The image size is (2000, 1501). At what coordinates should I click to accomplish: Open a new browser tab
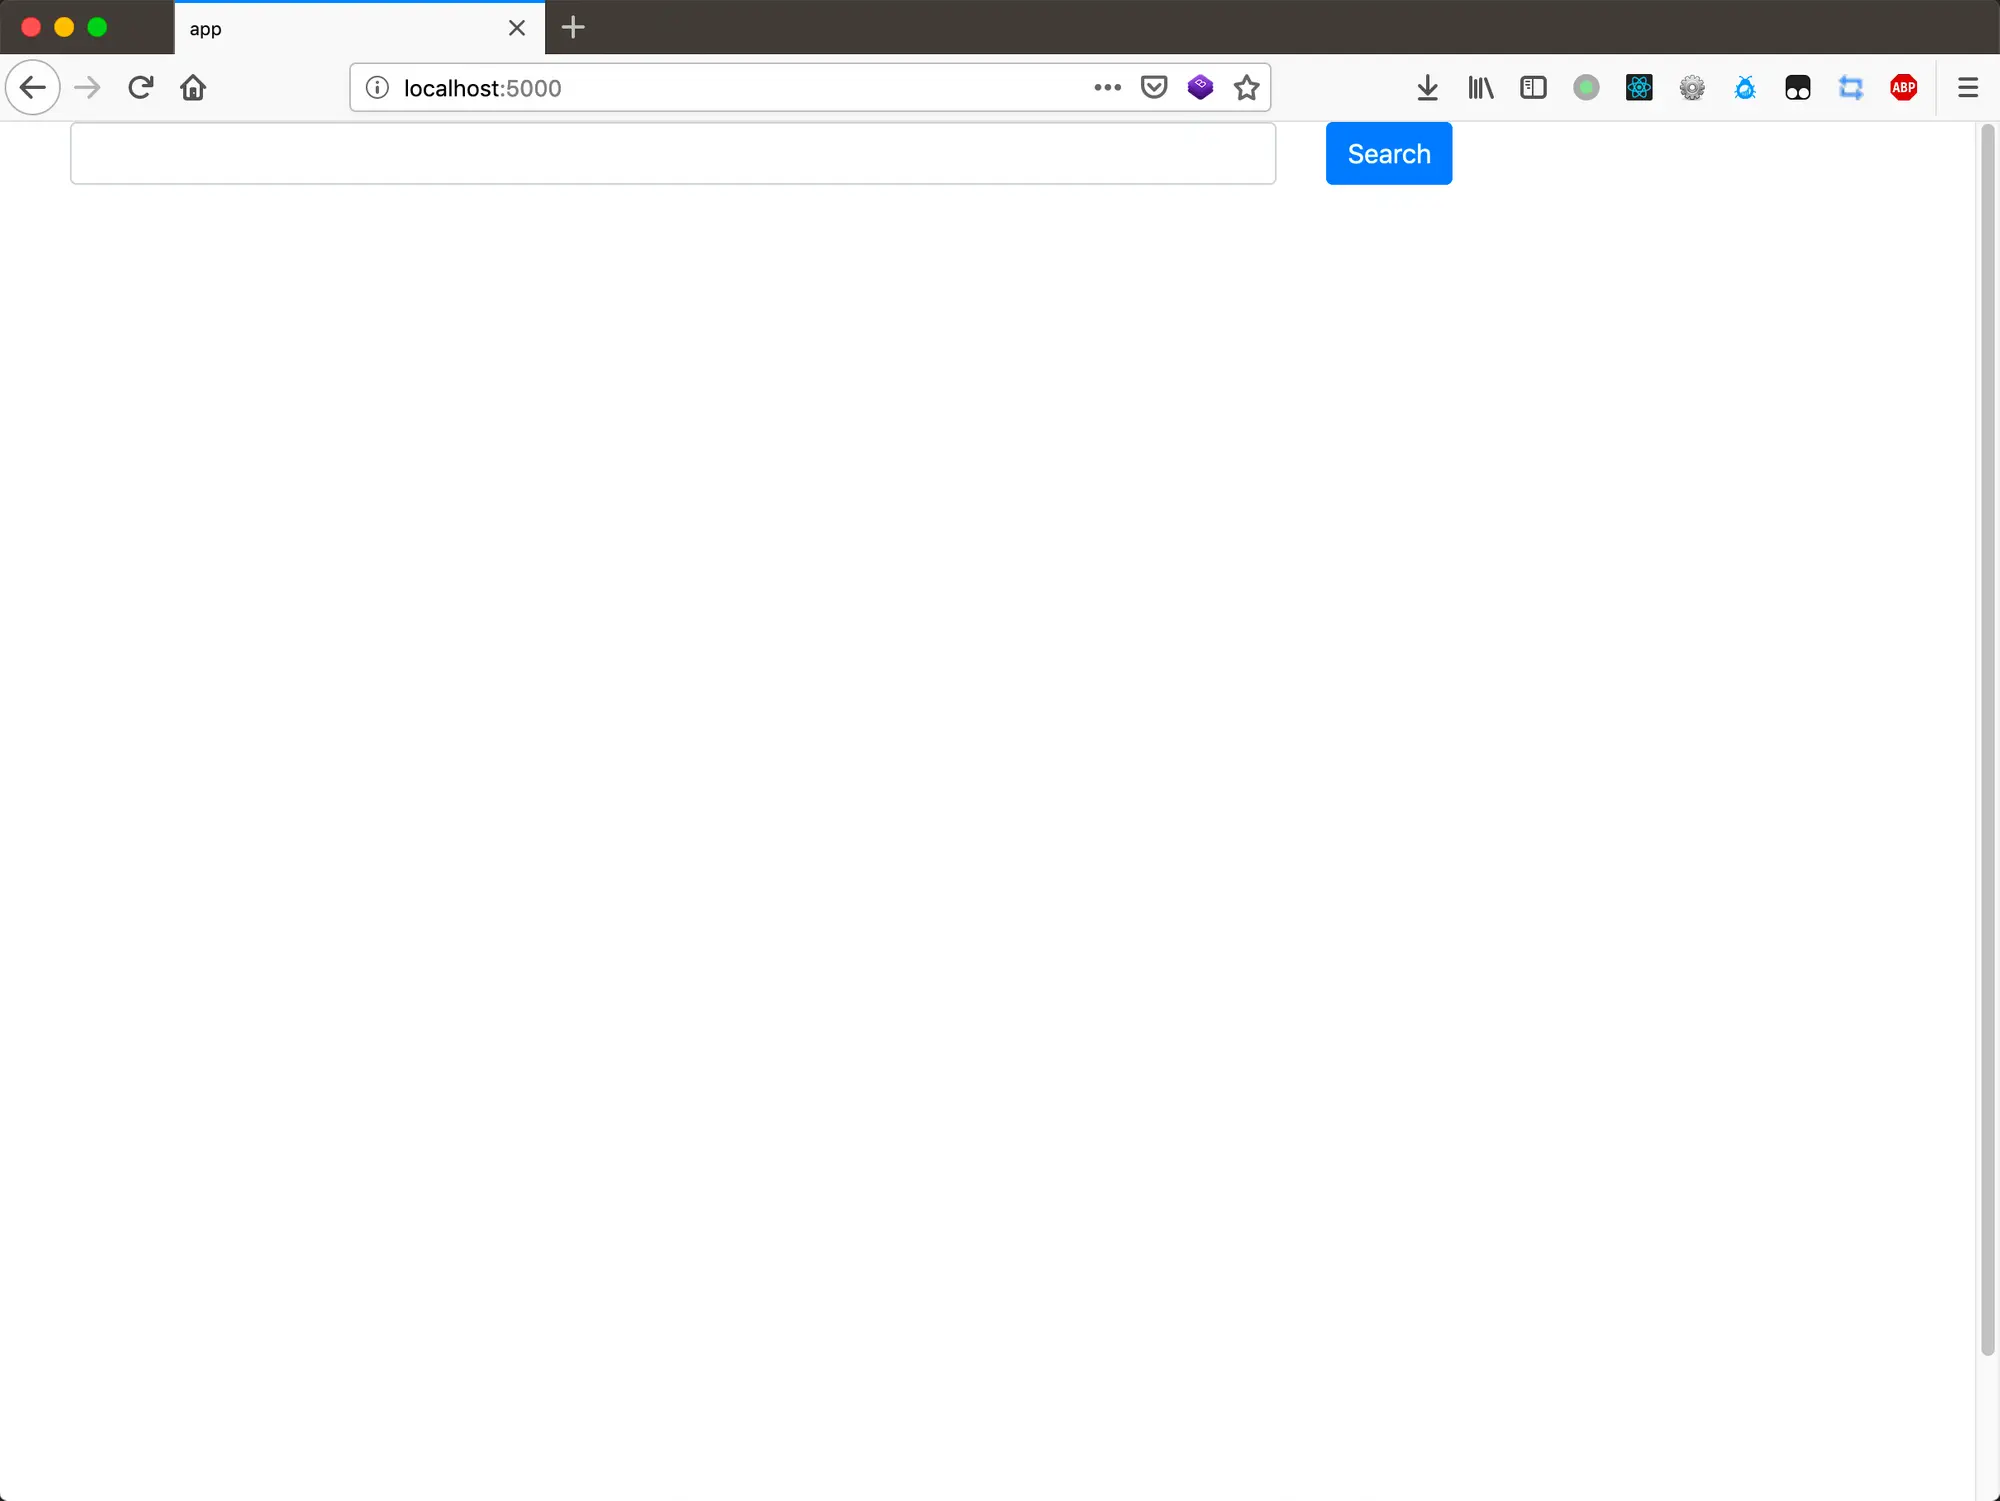click(x=572, y=28)
